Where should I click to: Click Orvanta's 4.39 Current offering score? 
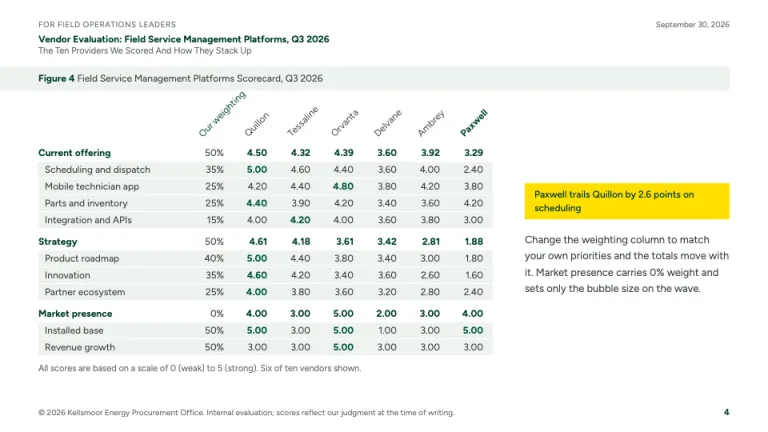pyautogui.click(x=343, y=153)
